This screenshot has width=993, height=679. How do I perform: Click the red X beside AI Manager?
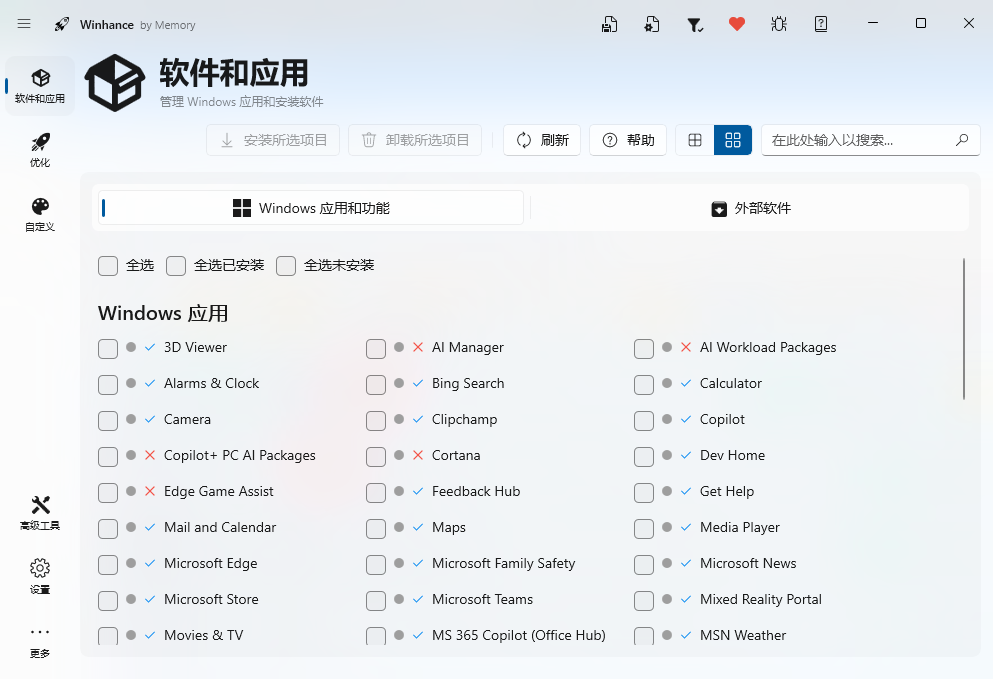pos(418,346)
